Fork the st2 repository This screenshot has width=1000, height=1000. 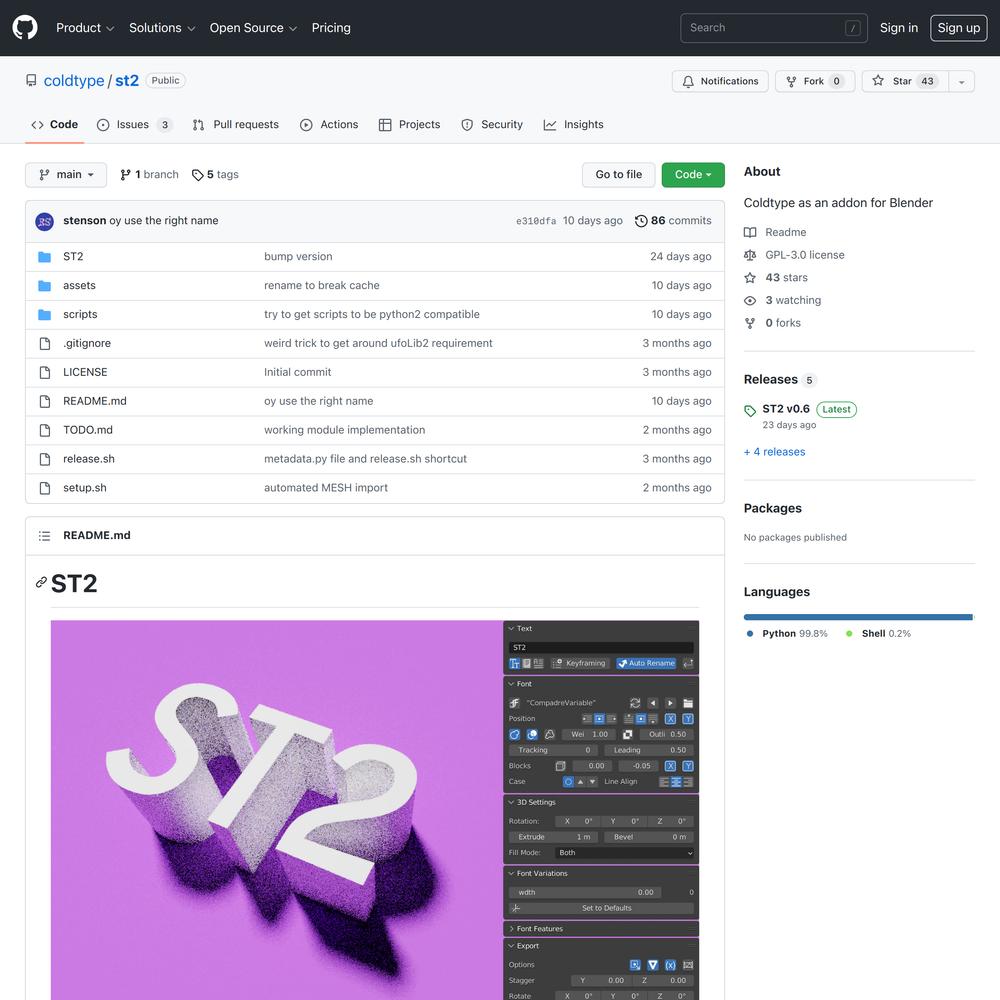pos(815,81)
